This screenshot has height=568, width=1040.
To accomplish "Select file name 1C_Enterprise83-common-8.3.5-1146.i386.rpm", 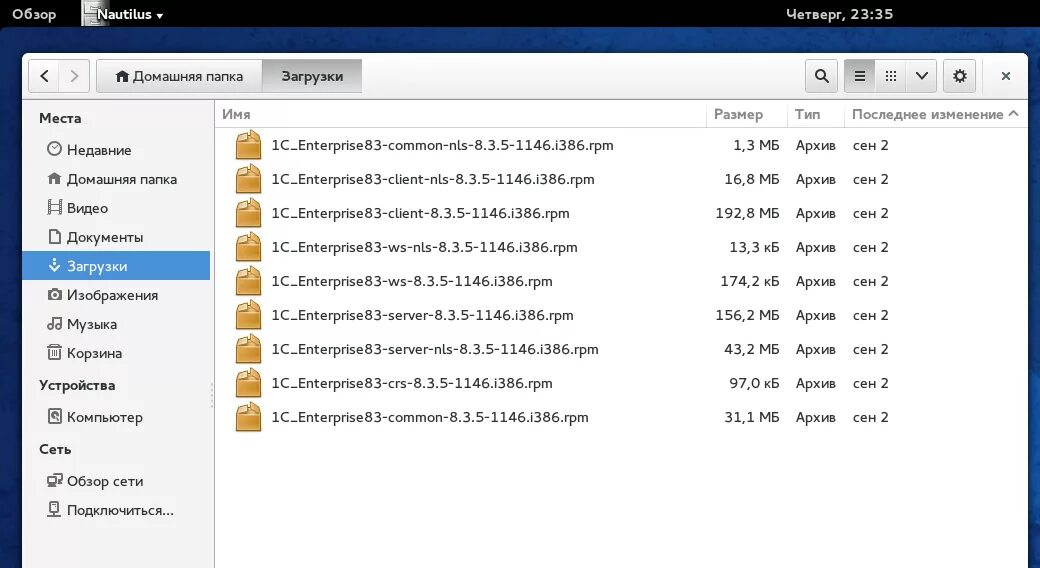I will click(430, 417).
